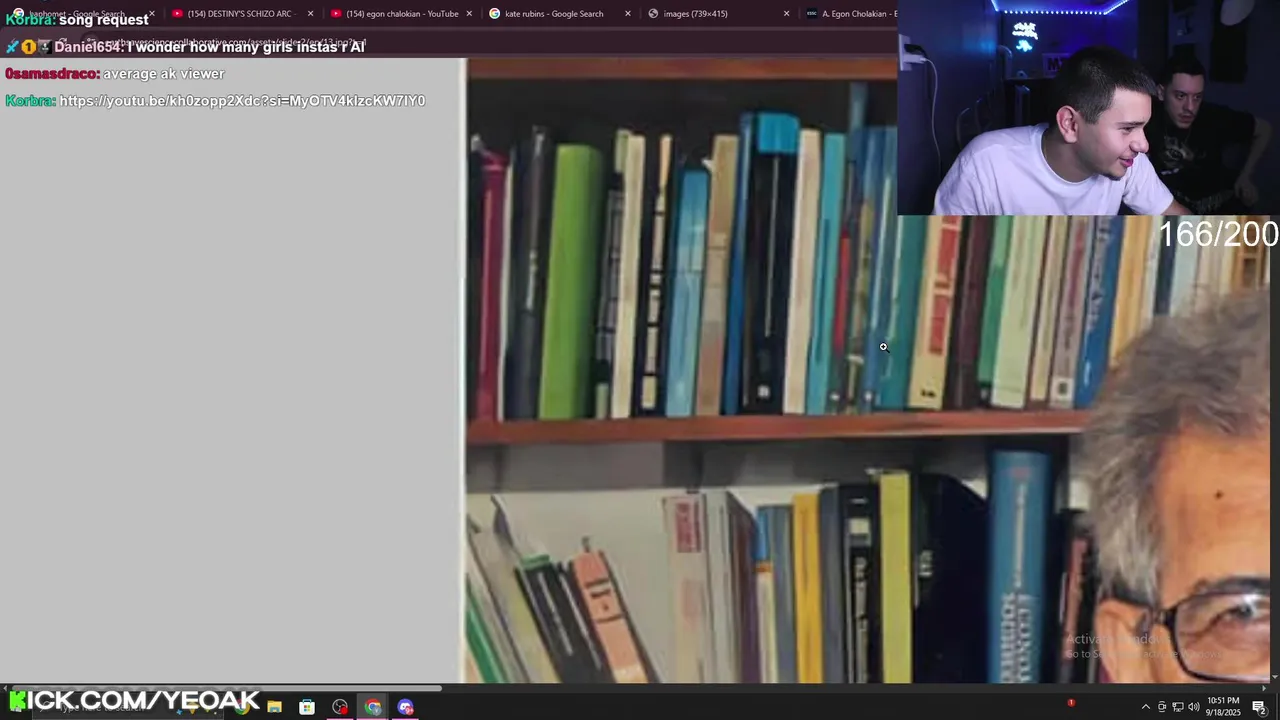Close the kate rubins Google Search tab

[x=628, y=14]
